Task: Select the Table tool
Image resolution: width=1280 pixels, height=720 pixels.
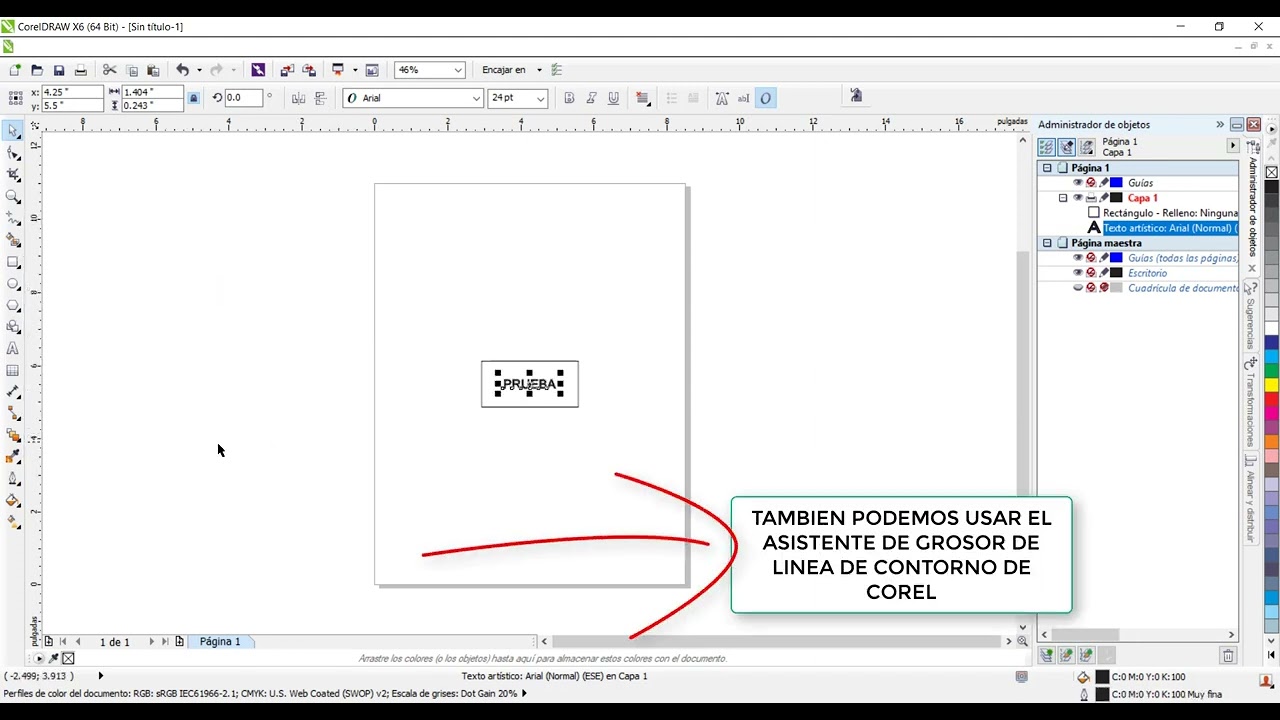Action: pos(13,371)
